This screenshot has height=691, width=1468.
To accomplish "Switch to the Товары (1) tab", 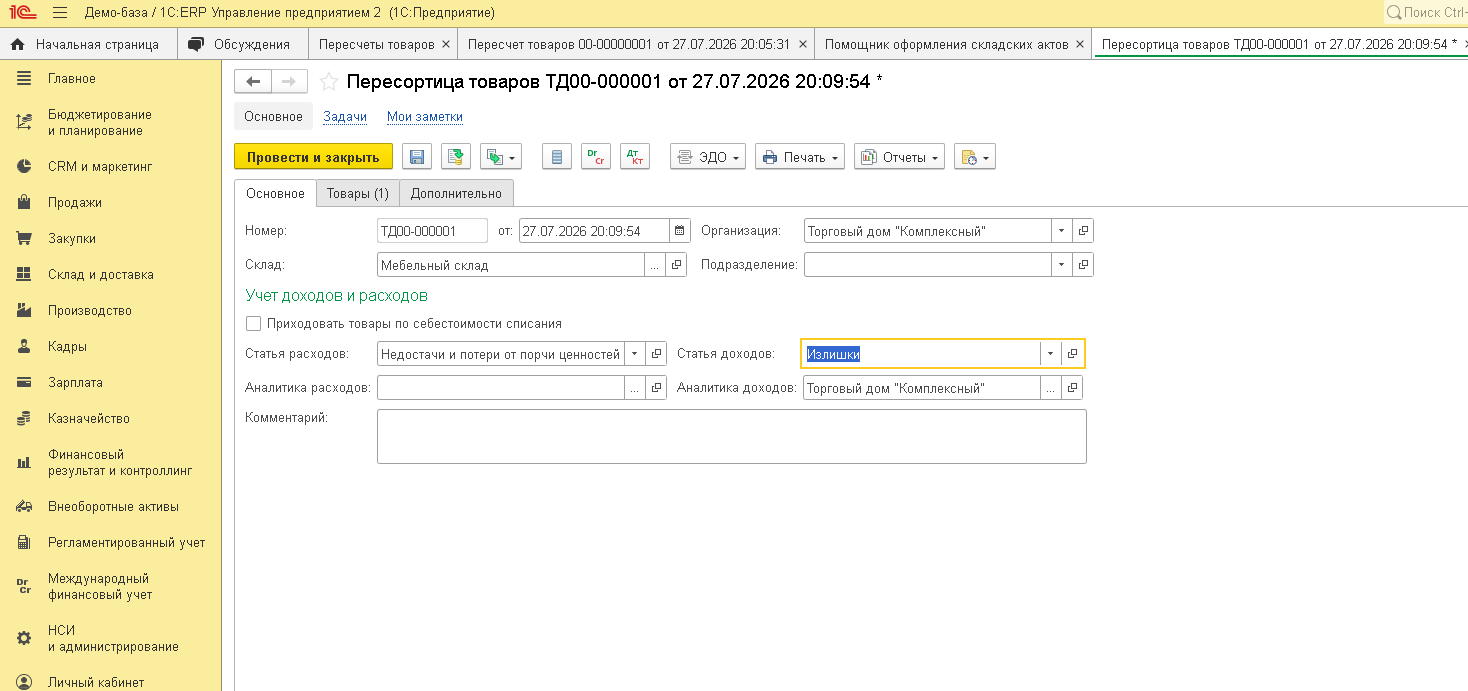I will [358, 193].
